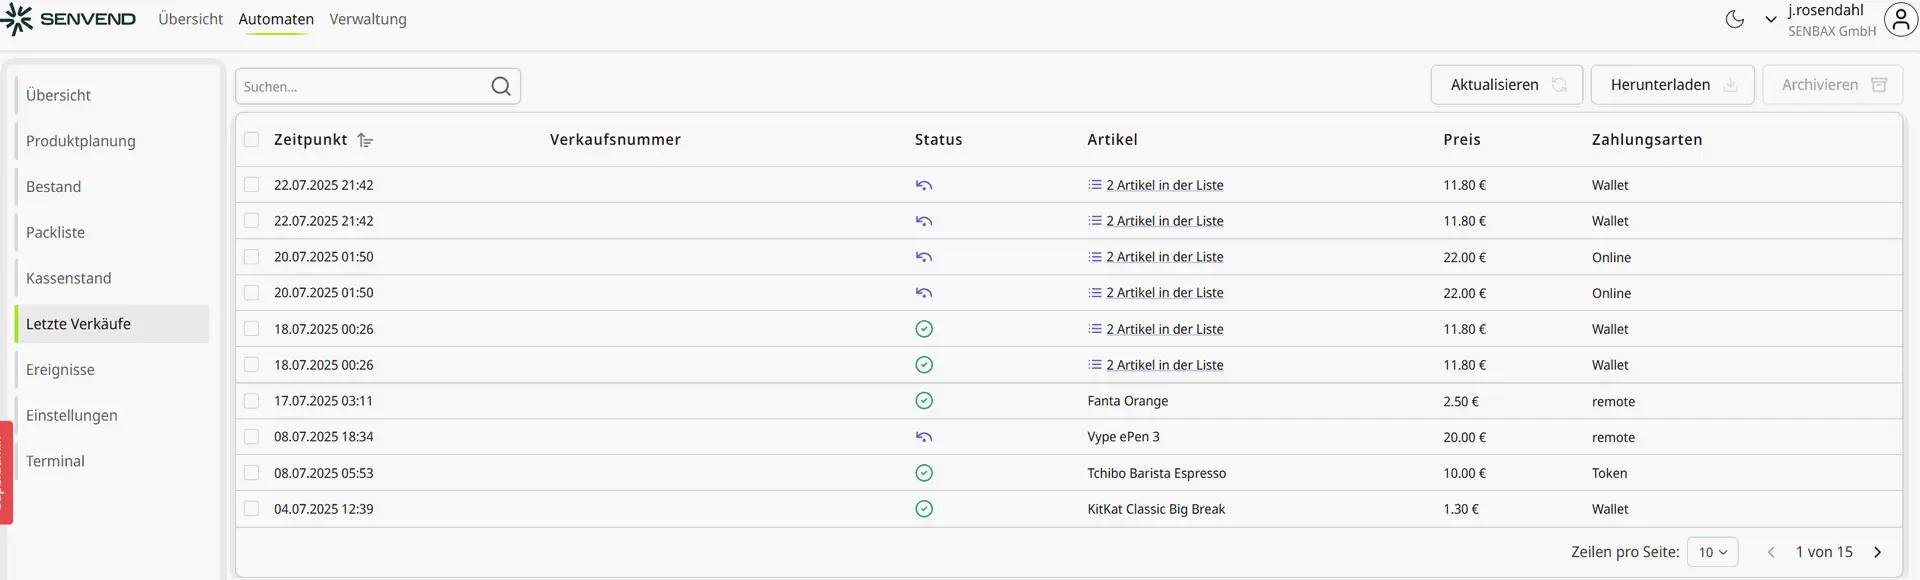The image size is (1920, 580).
Task: Click the j.rosendahl account name
Action: coord(1826,10)
